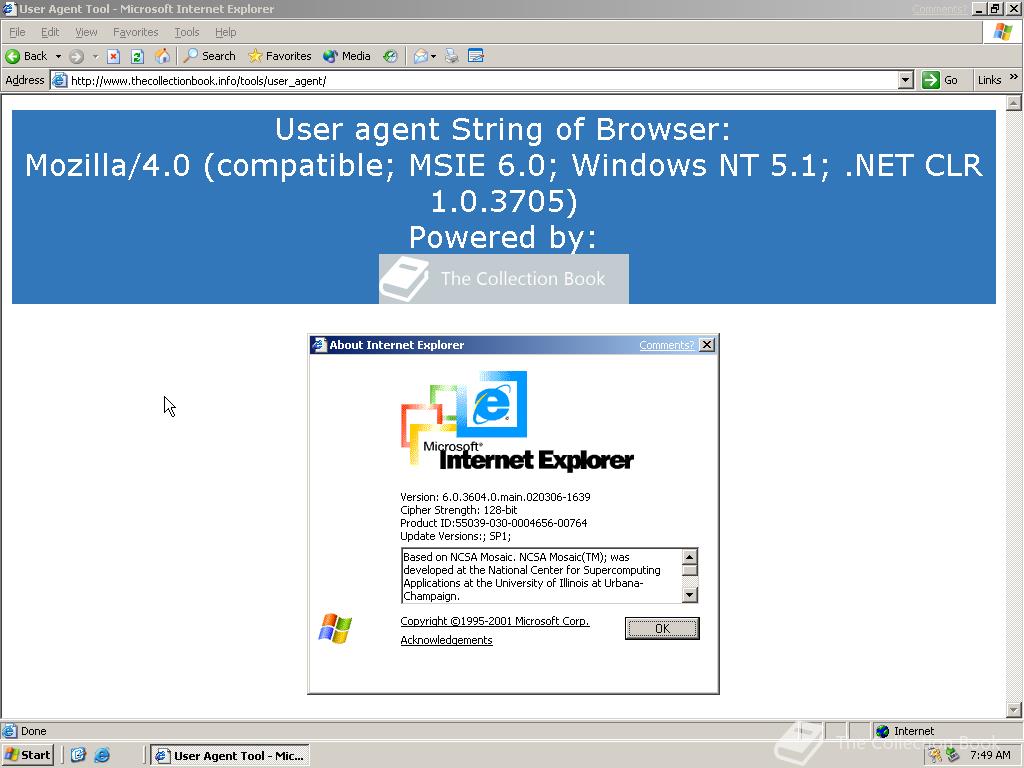Close the About Internet Explorer dialog
This screenshot has height=768, width=1024.
coord(707,345)
